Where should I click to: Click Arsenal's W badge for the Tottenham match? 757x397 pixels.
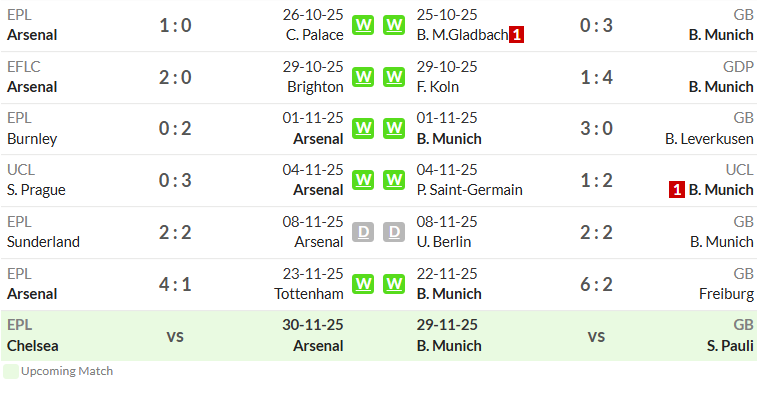(x=363, y=284)
